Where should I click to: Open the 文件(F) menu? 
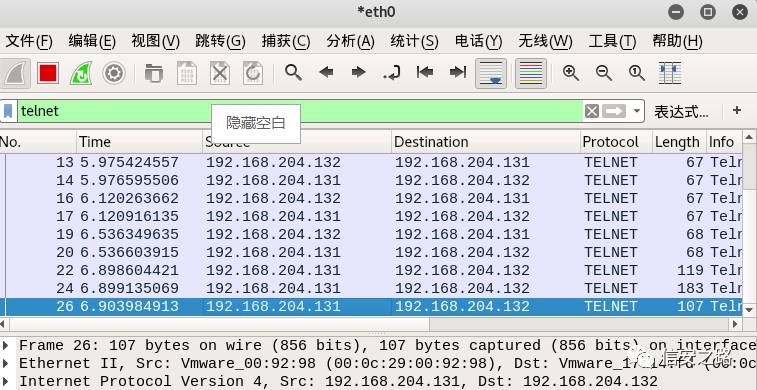[x=29, y=41]
